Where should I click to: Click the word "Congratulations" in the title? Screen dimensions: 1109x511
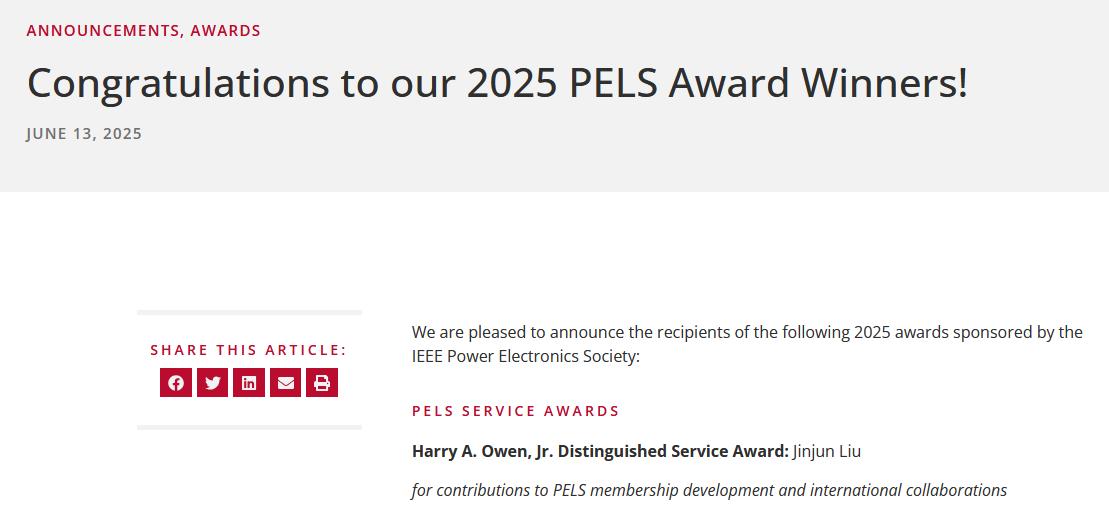177,83
